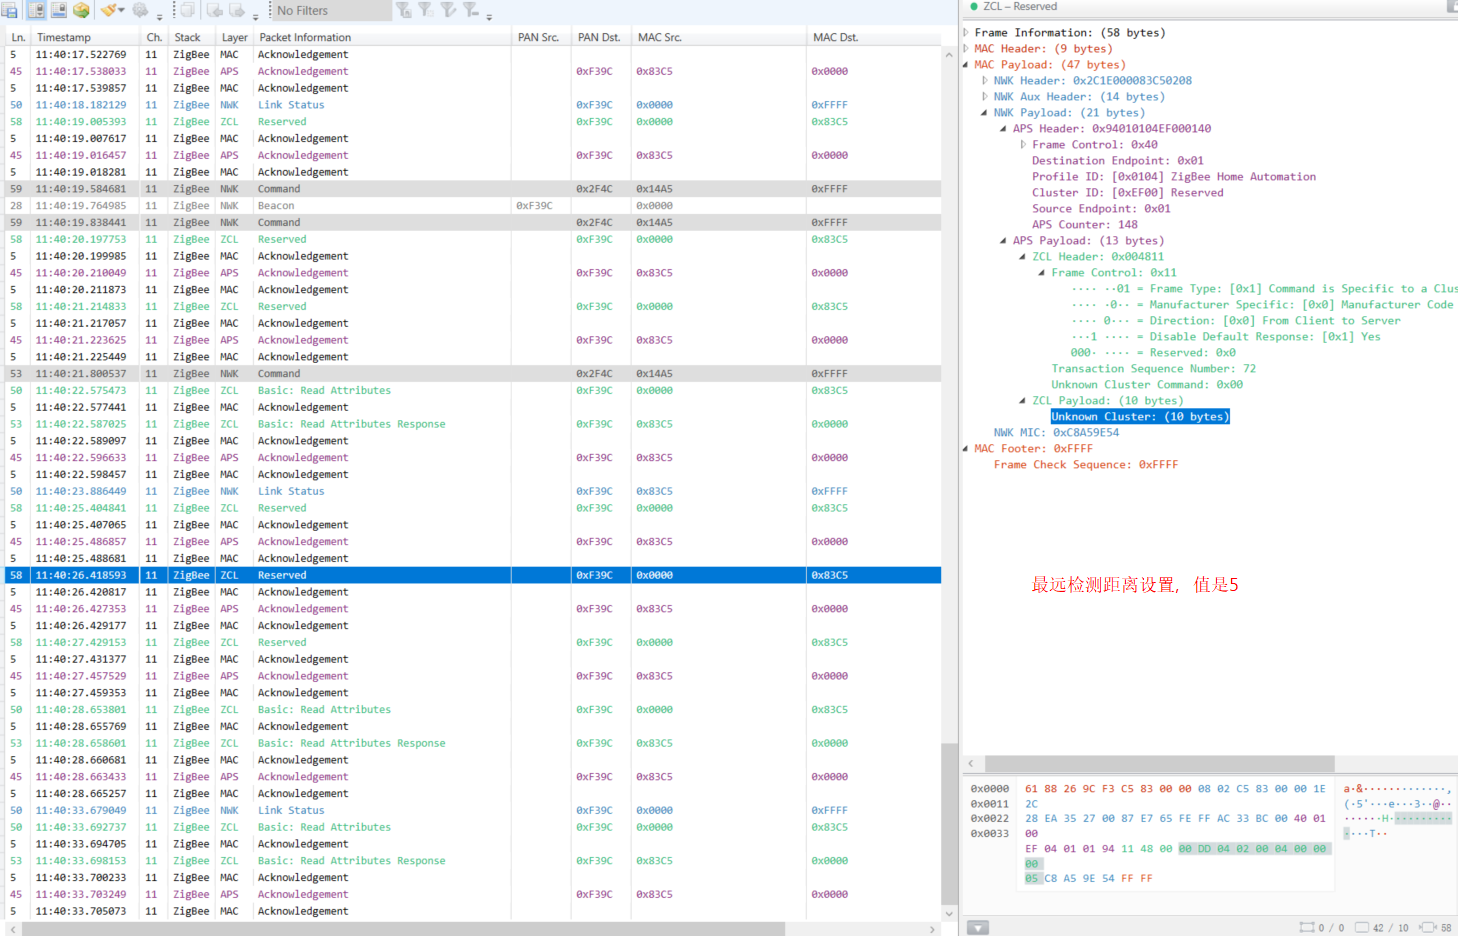This screenshot has height=936, width=1458.
Task: Click the scroll-up arrow of packet list
Action: [949, 55]
